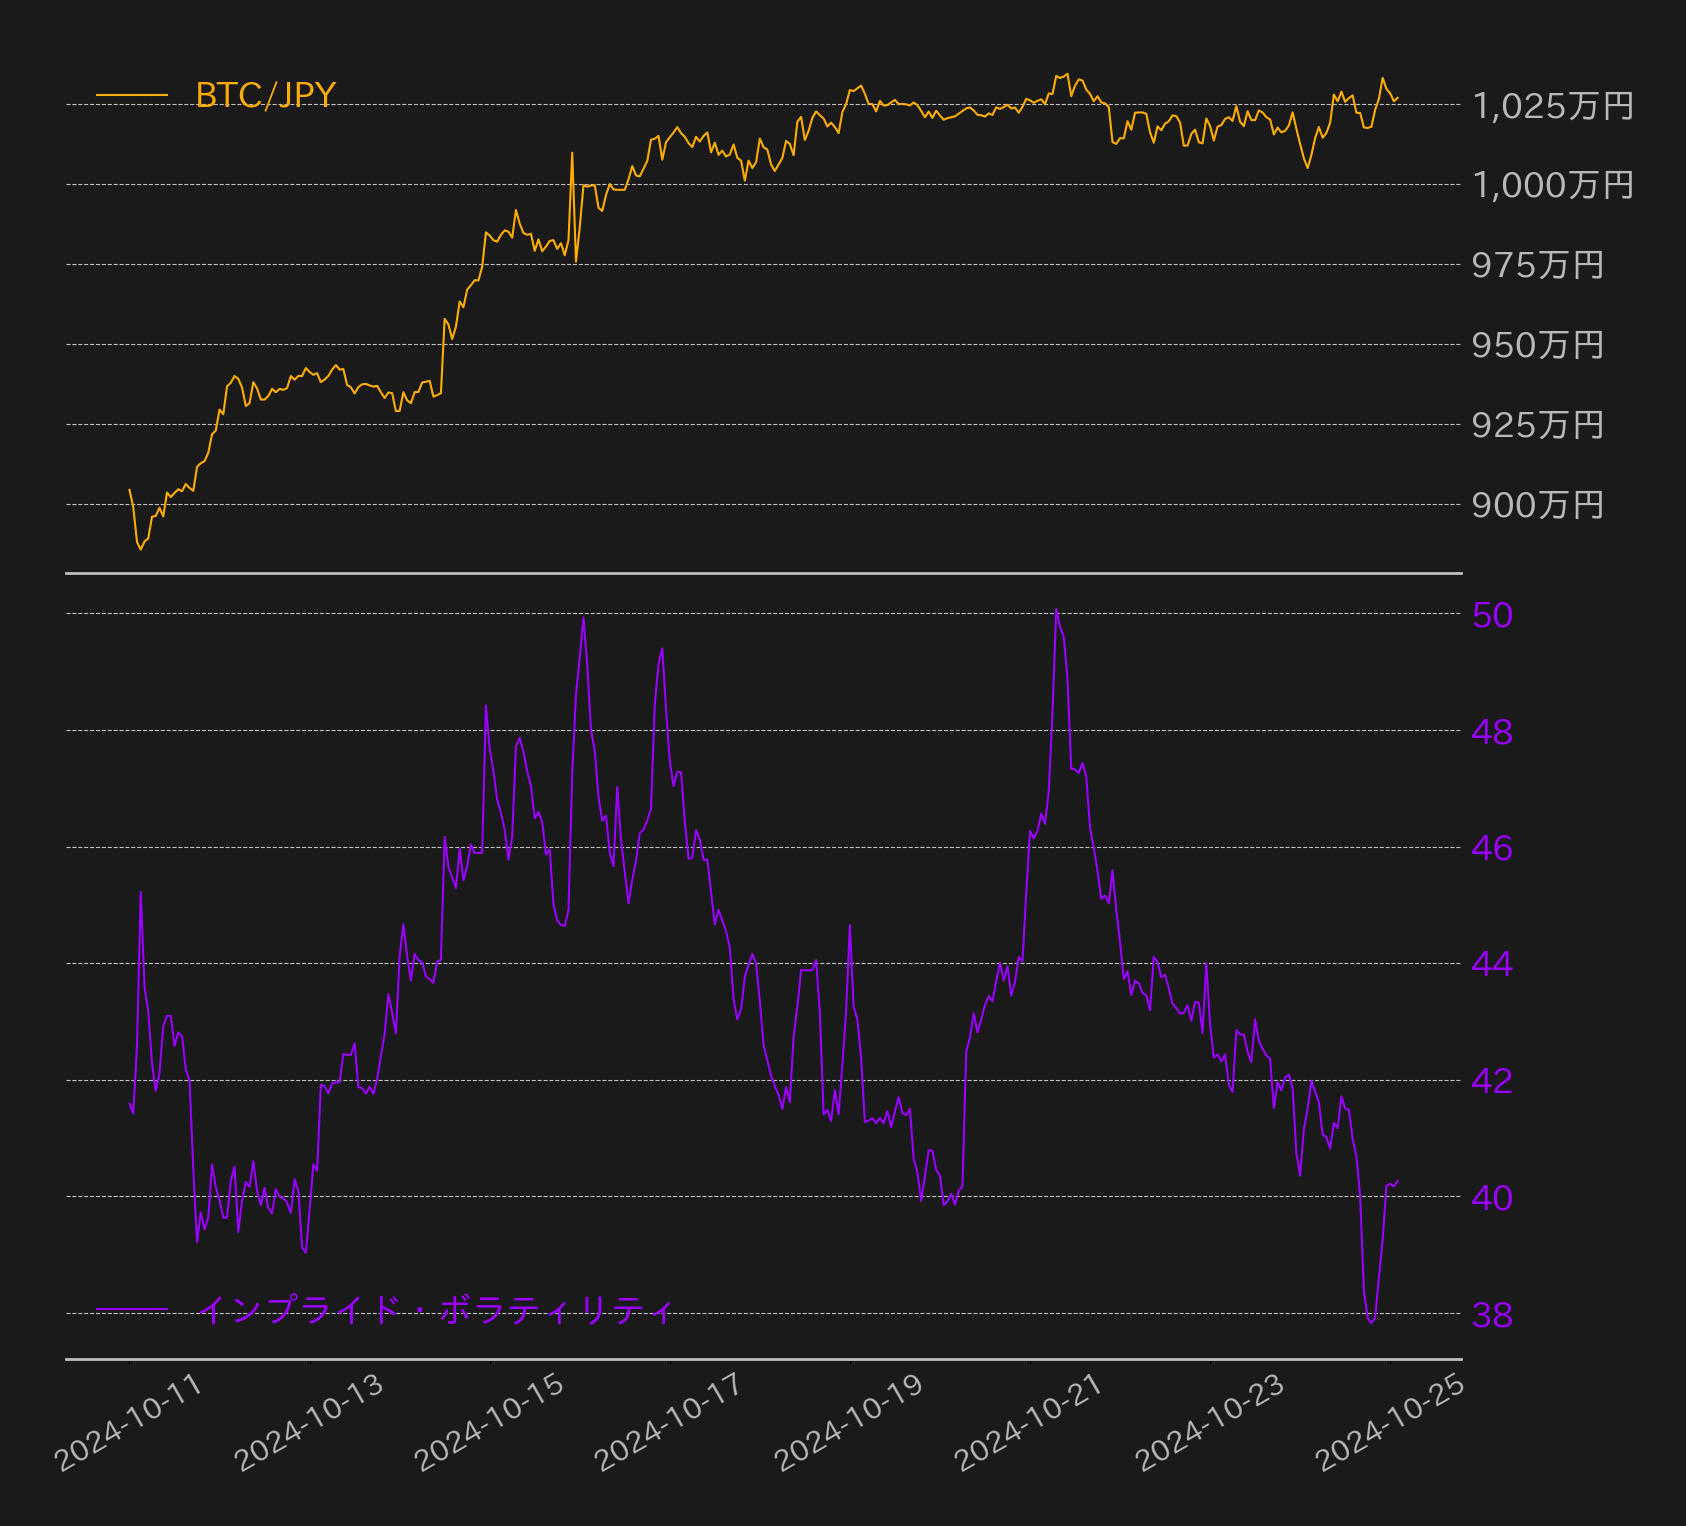Click the 2024-10-25 date label

click(1390, 1421)
